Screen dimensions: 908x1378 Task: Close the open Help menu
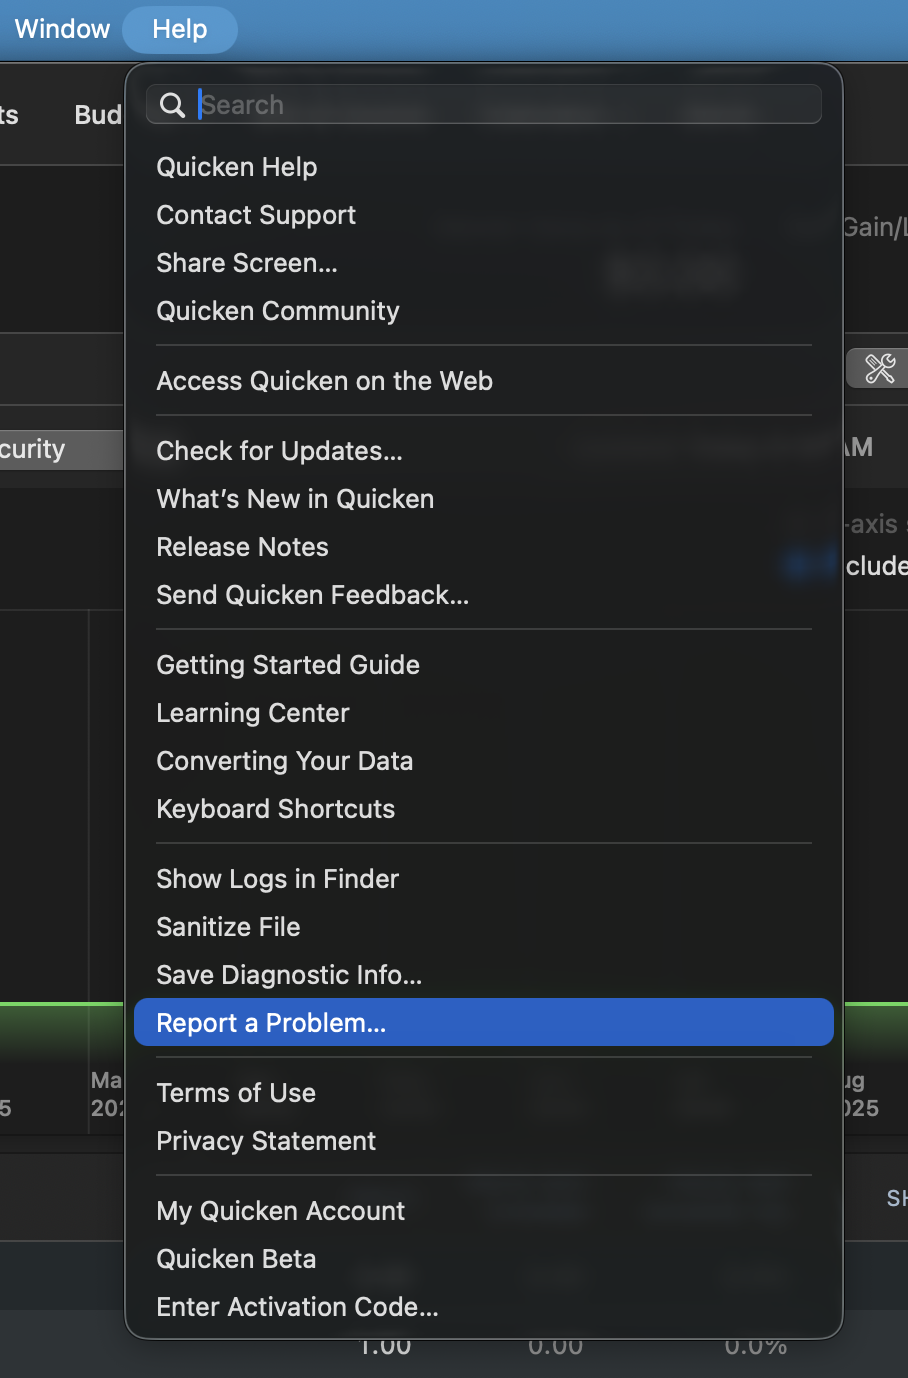180,29
